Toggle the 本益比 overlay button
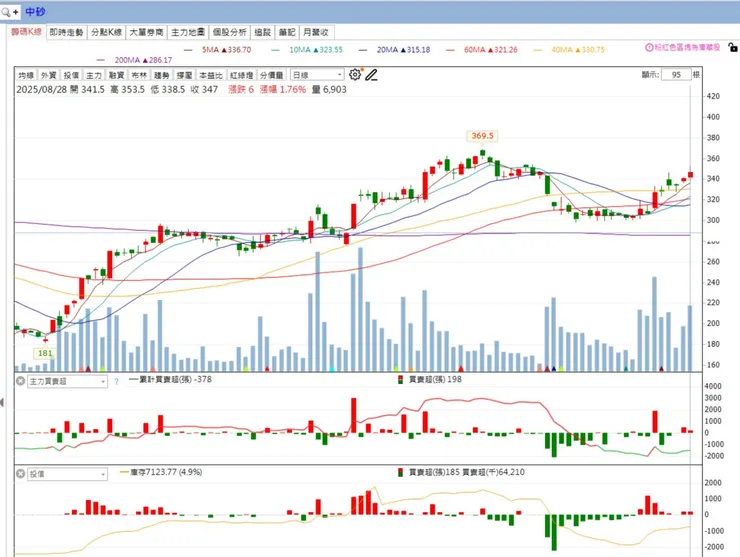Screen dimensions: 740x557 (x=210, y=75)
